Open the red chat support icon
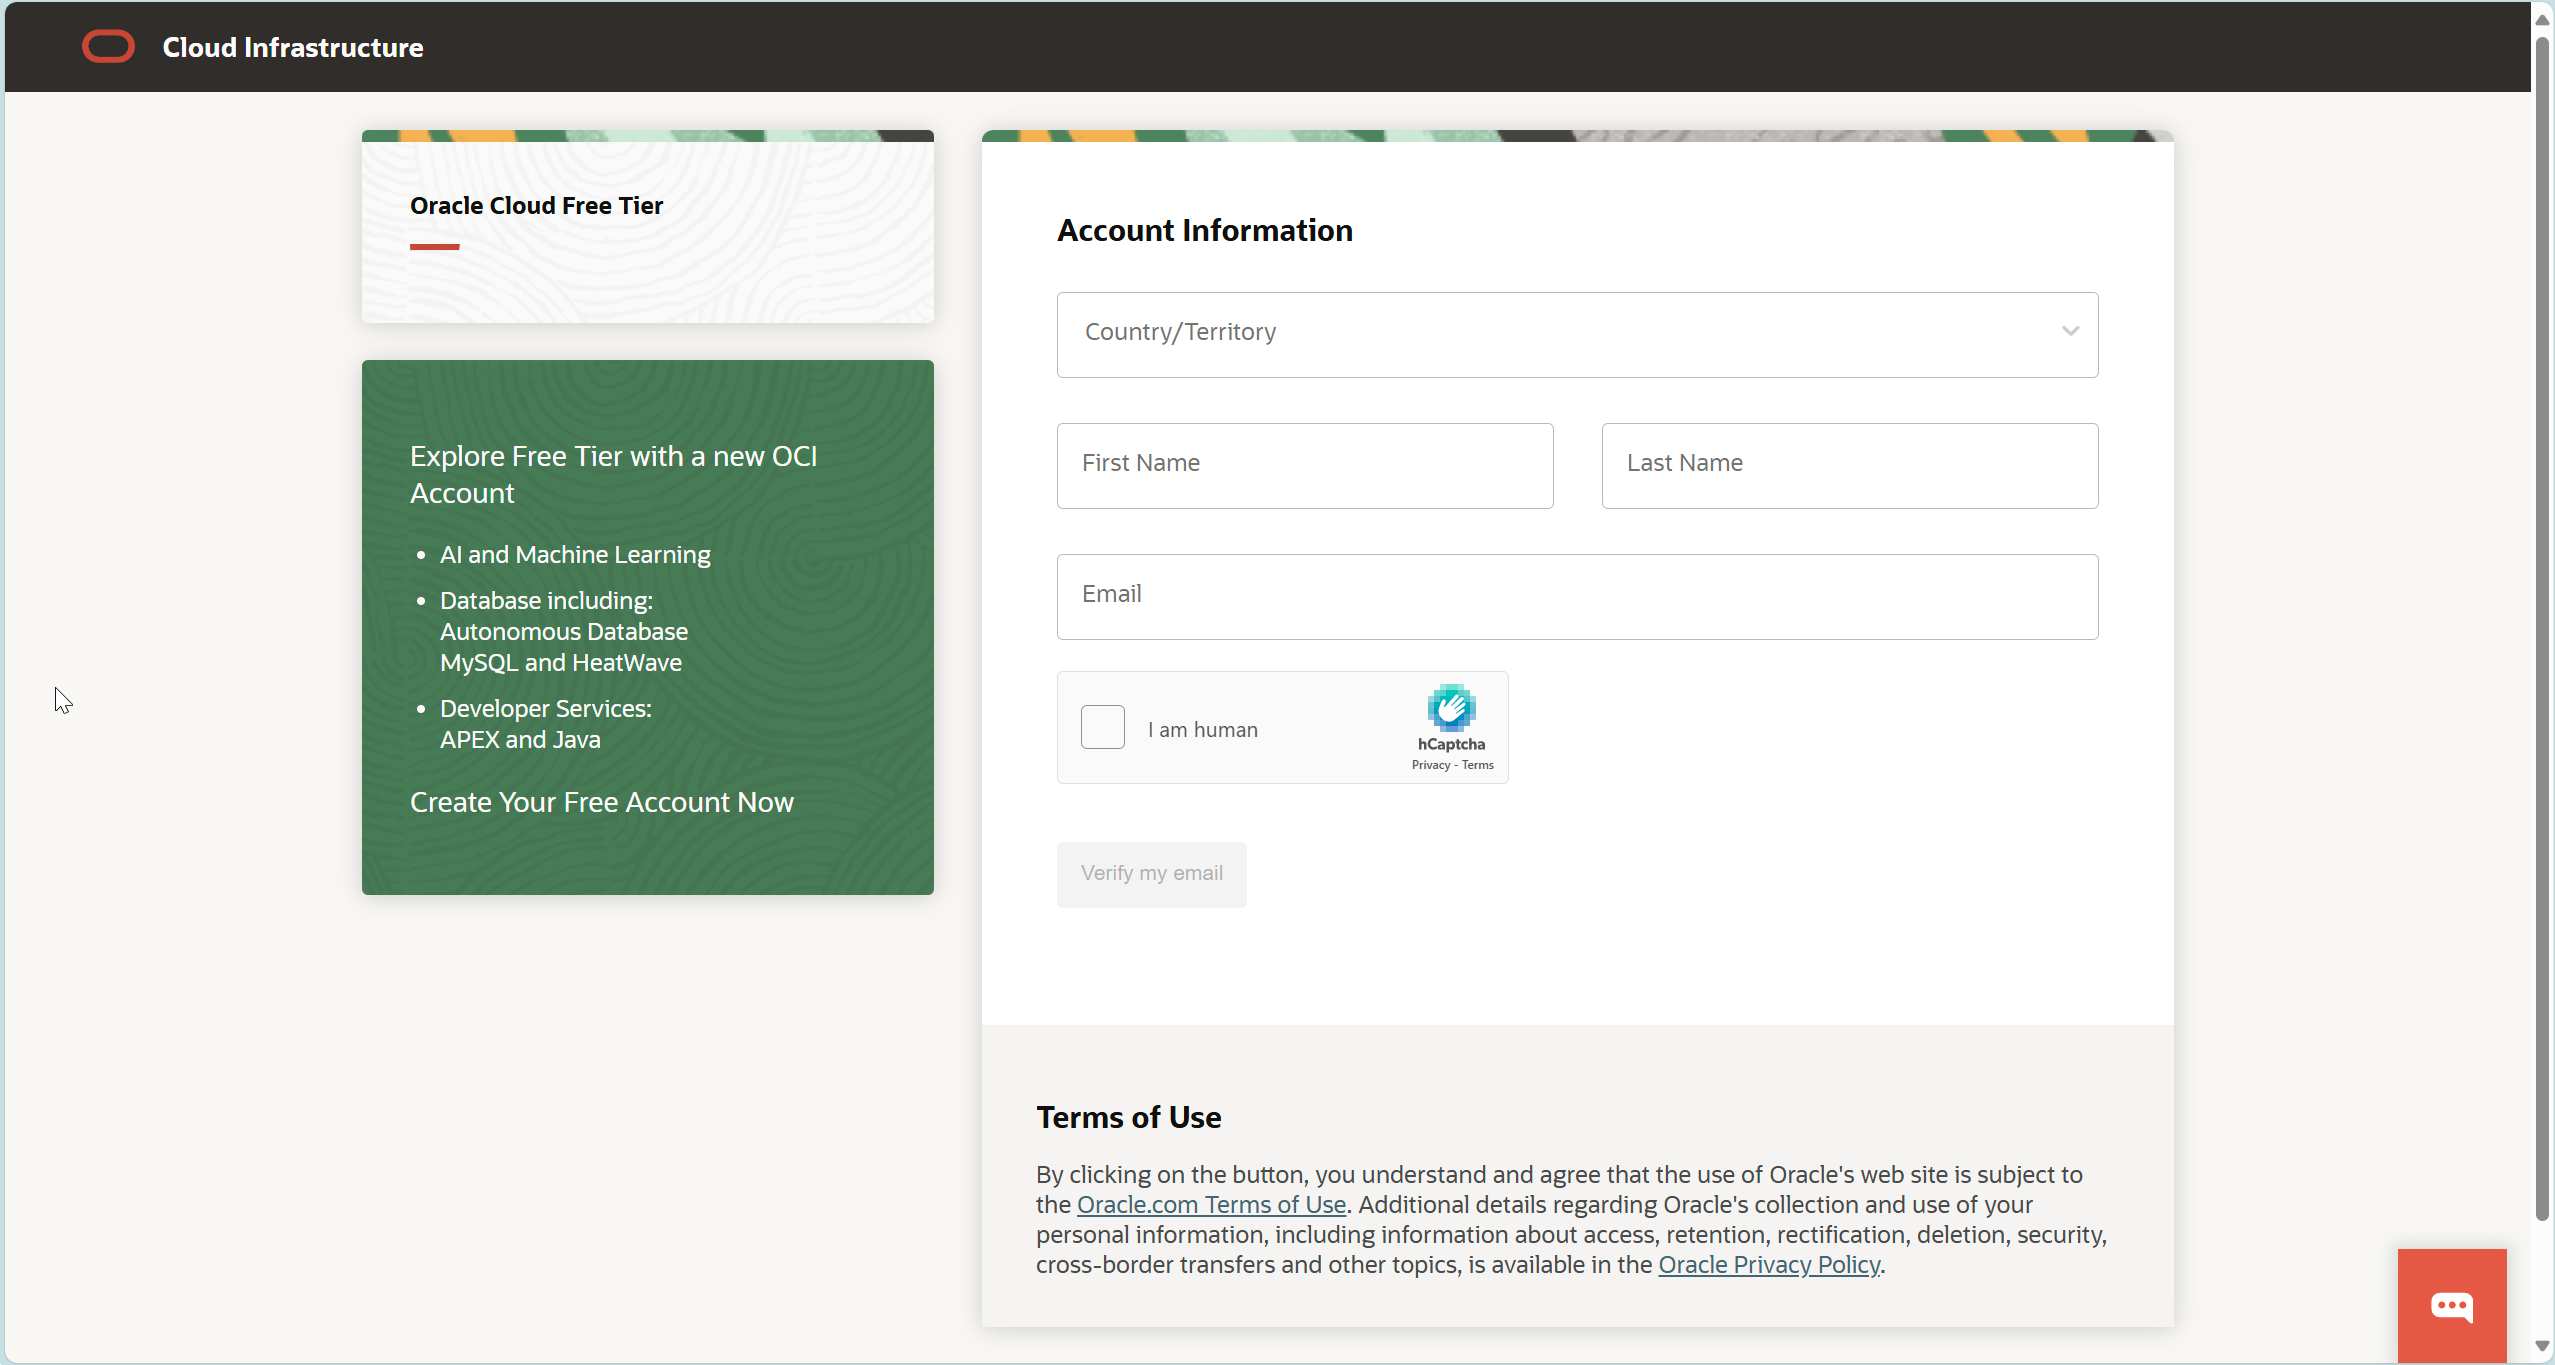This screenshot has height=1365, width=2555. [x=2452, y=1305]
